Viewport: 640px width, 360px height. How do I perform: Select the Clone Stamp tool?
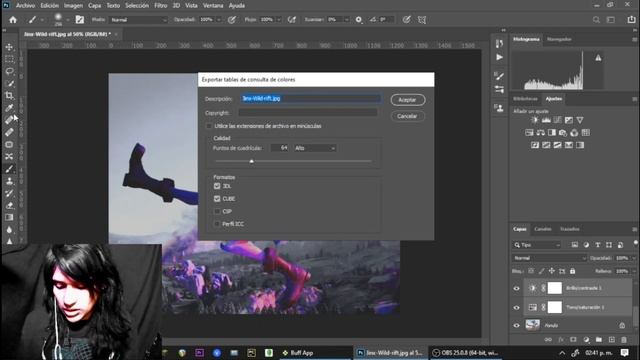tap(9, 181)
